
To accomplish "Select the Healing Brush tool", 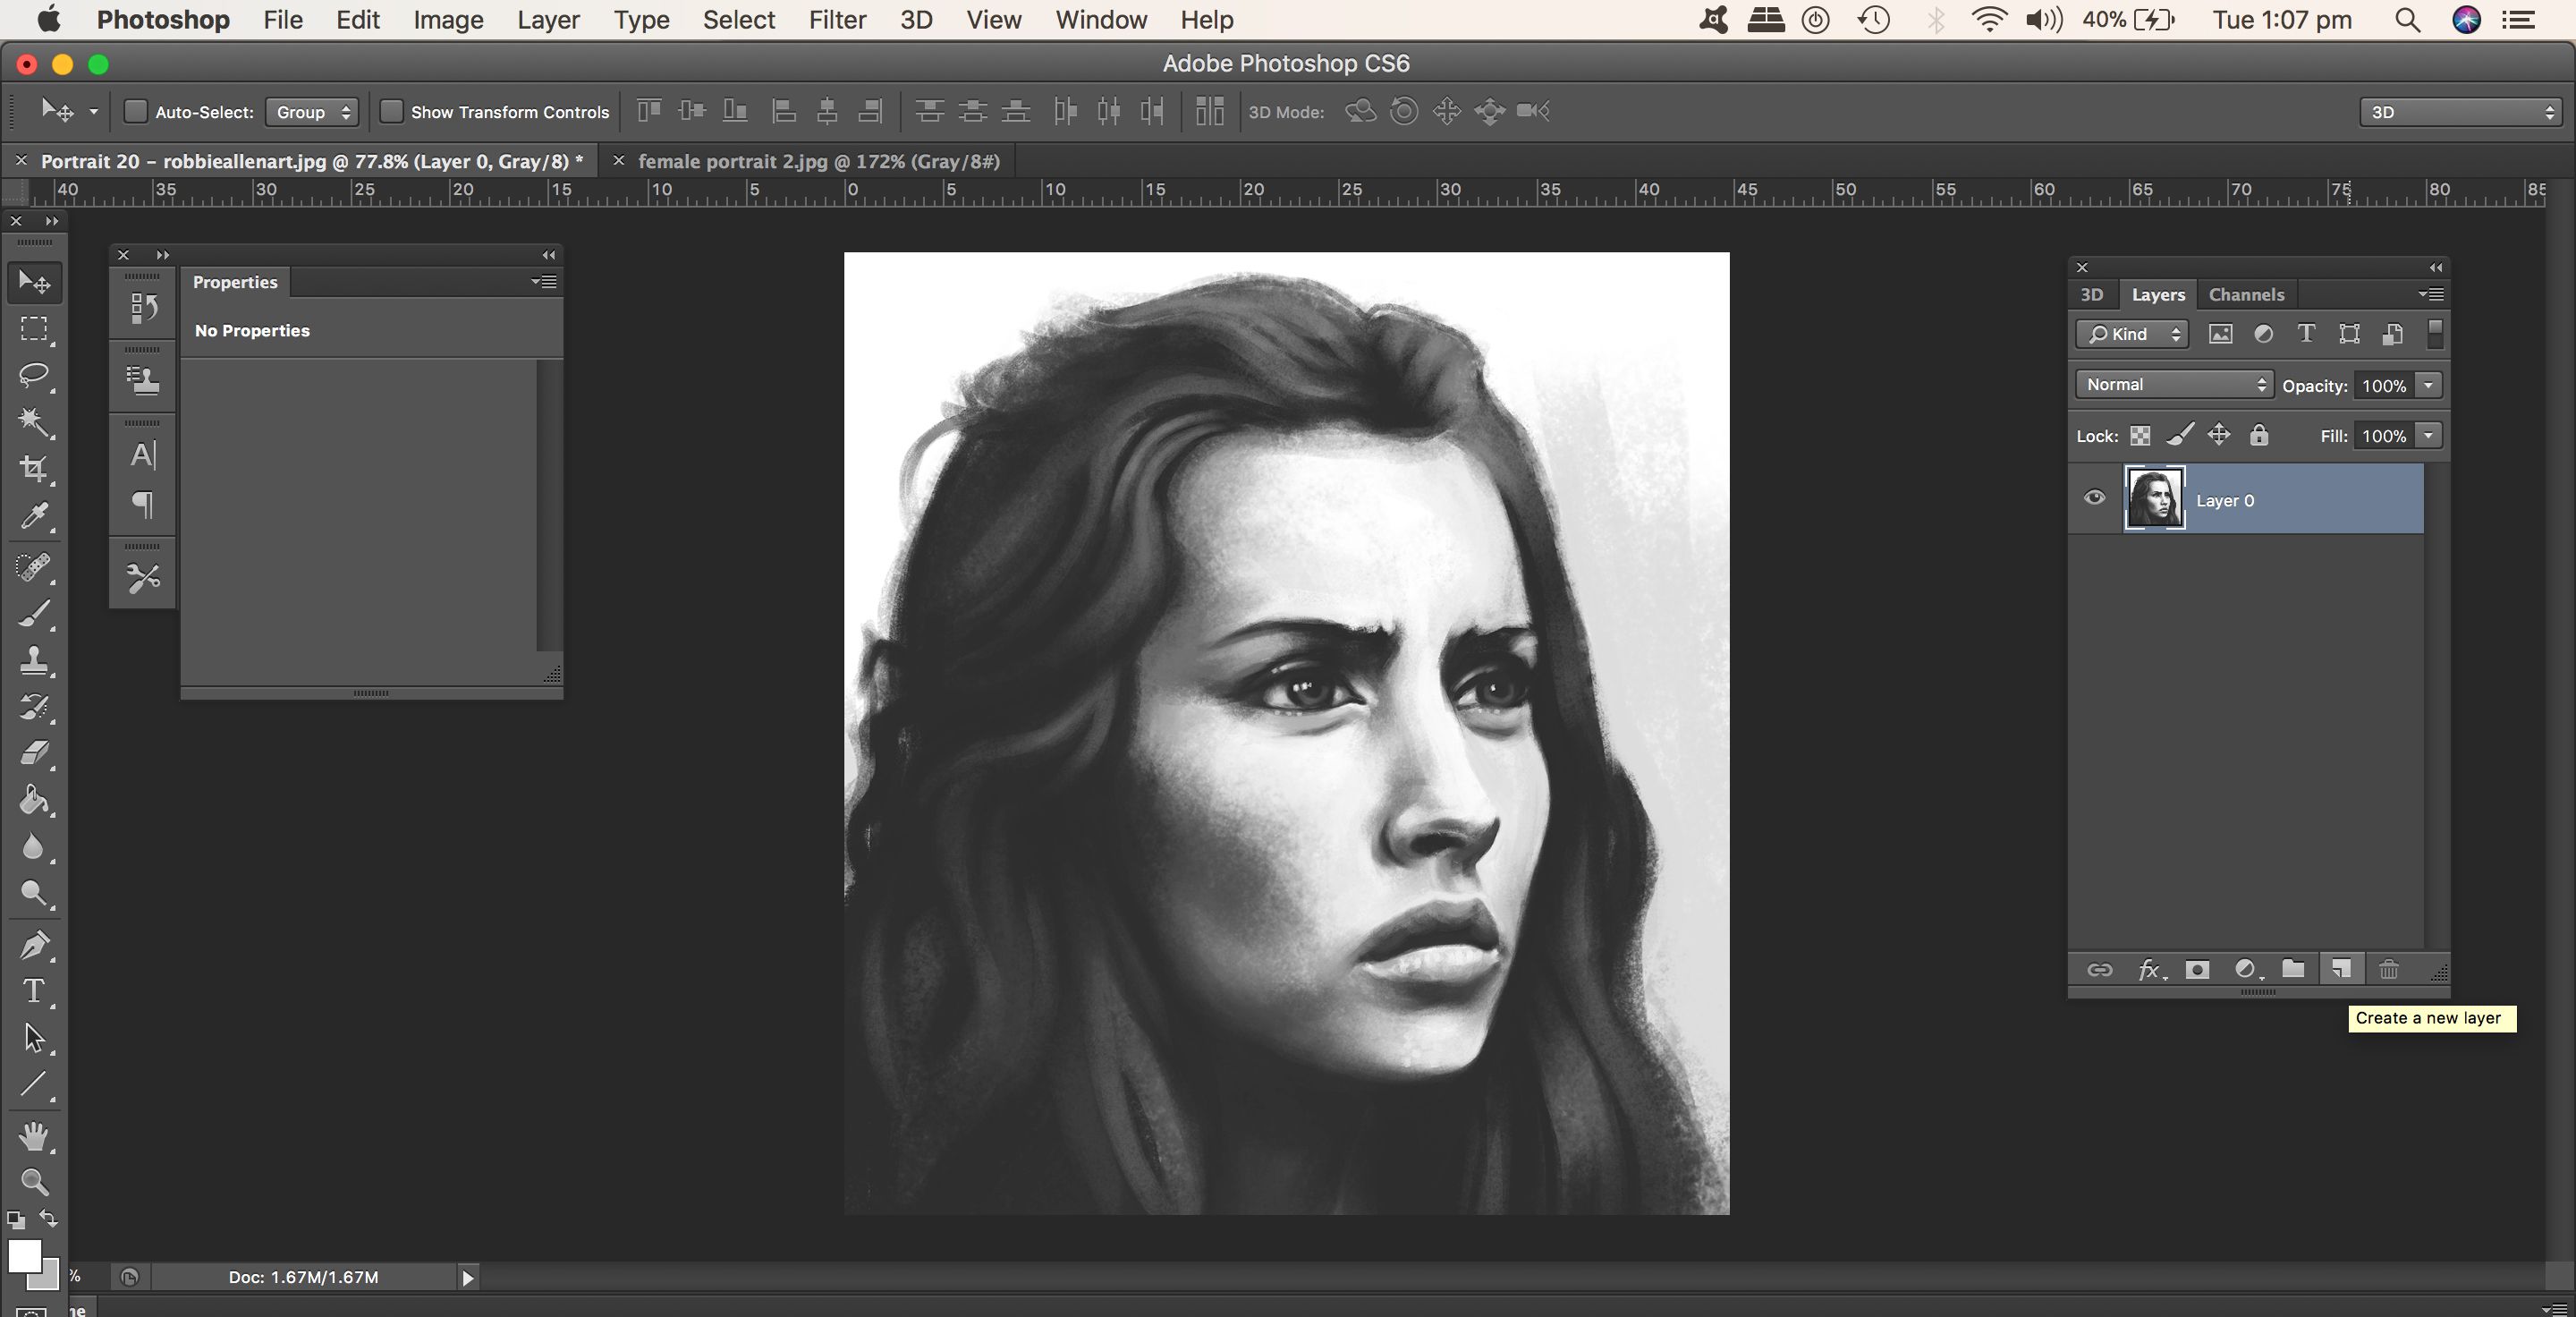I will tap(34, 567).
